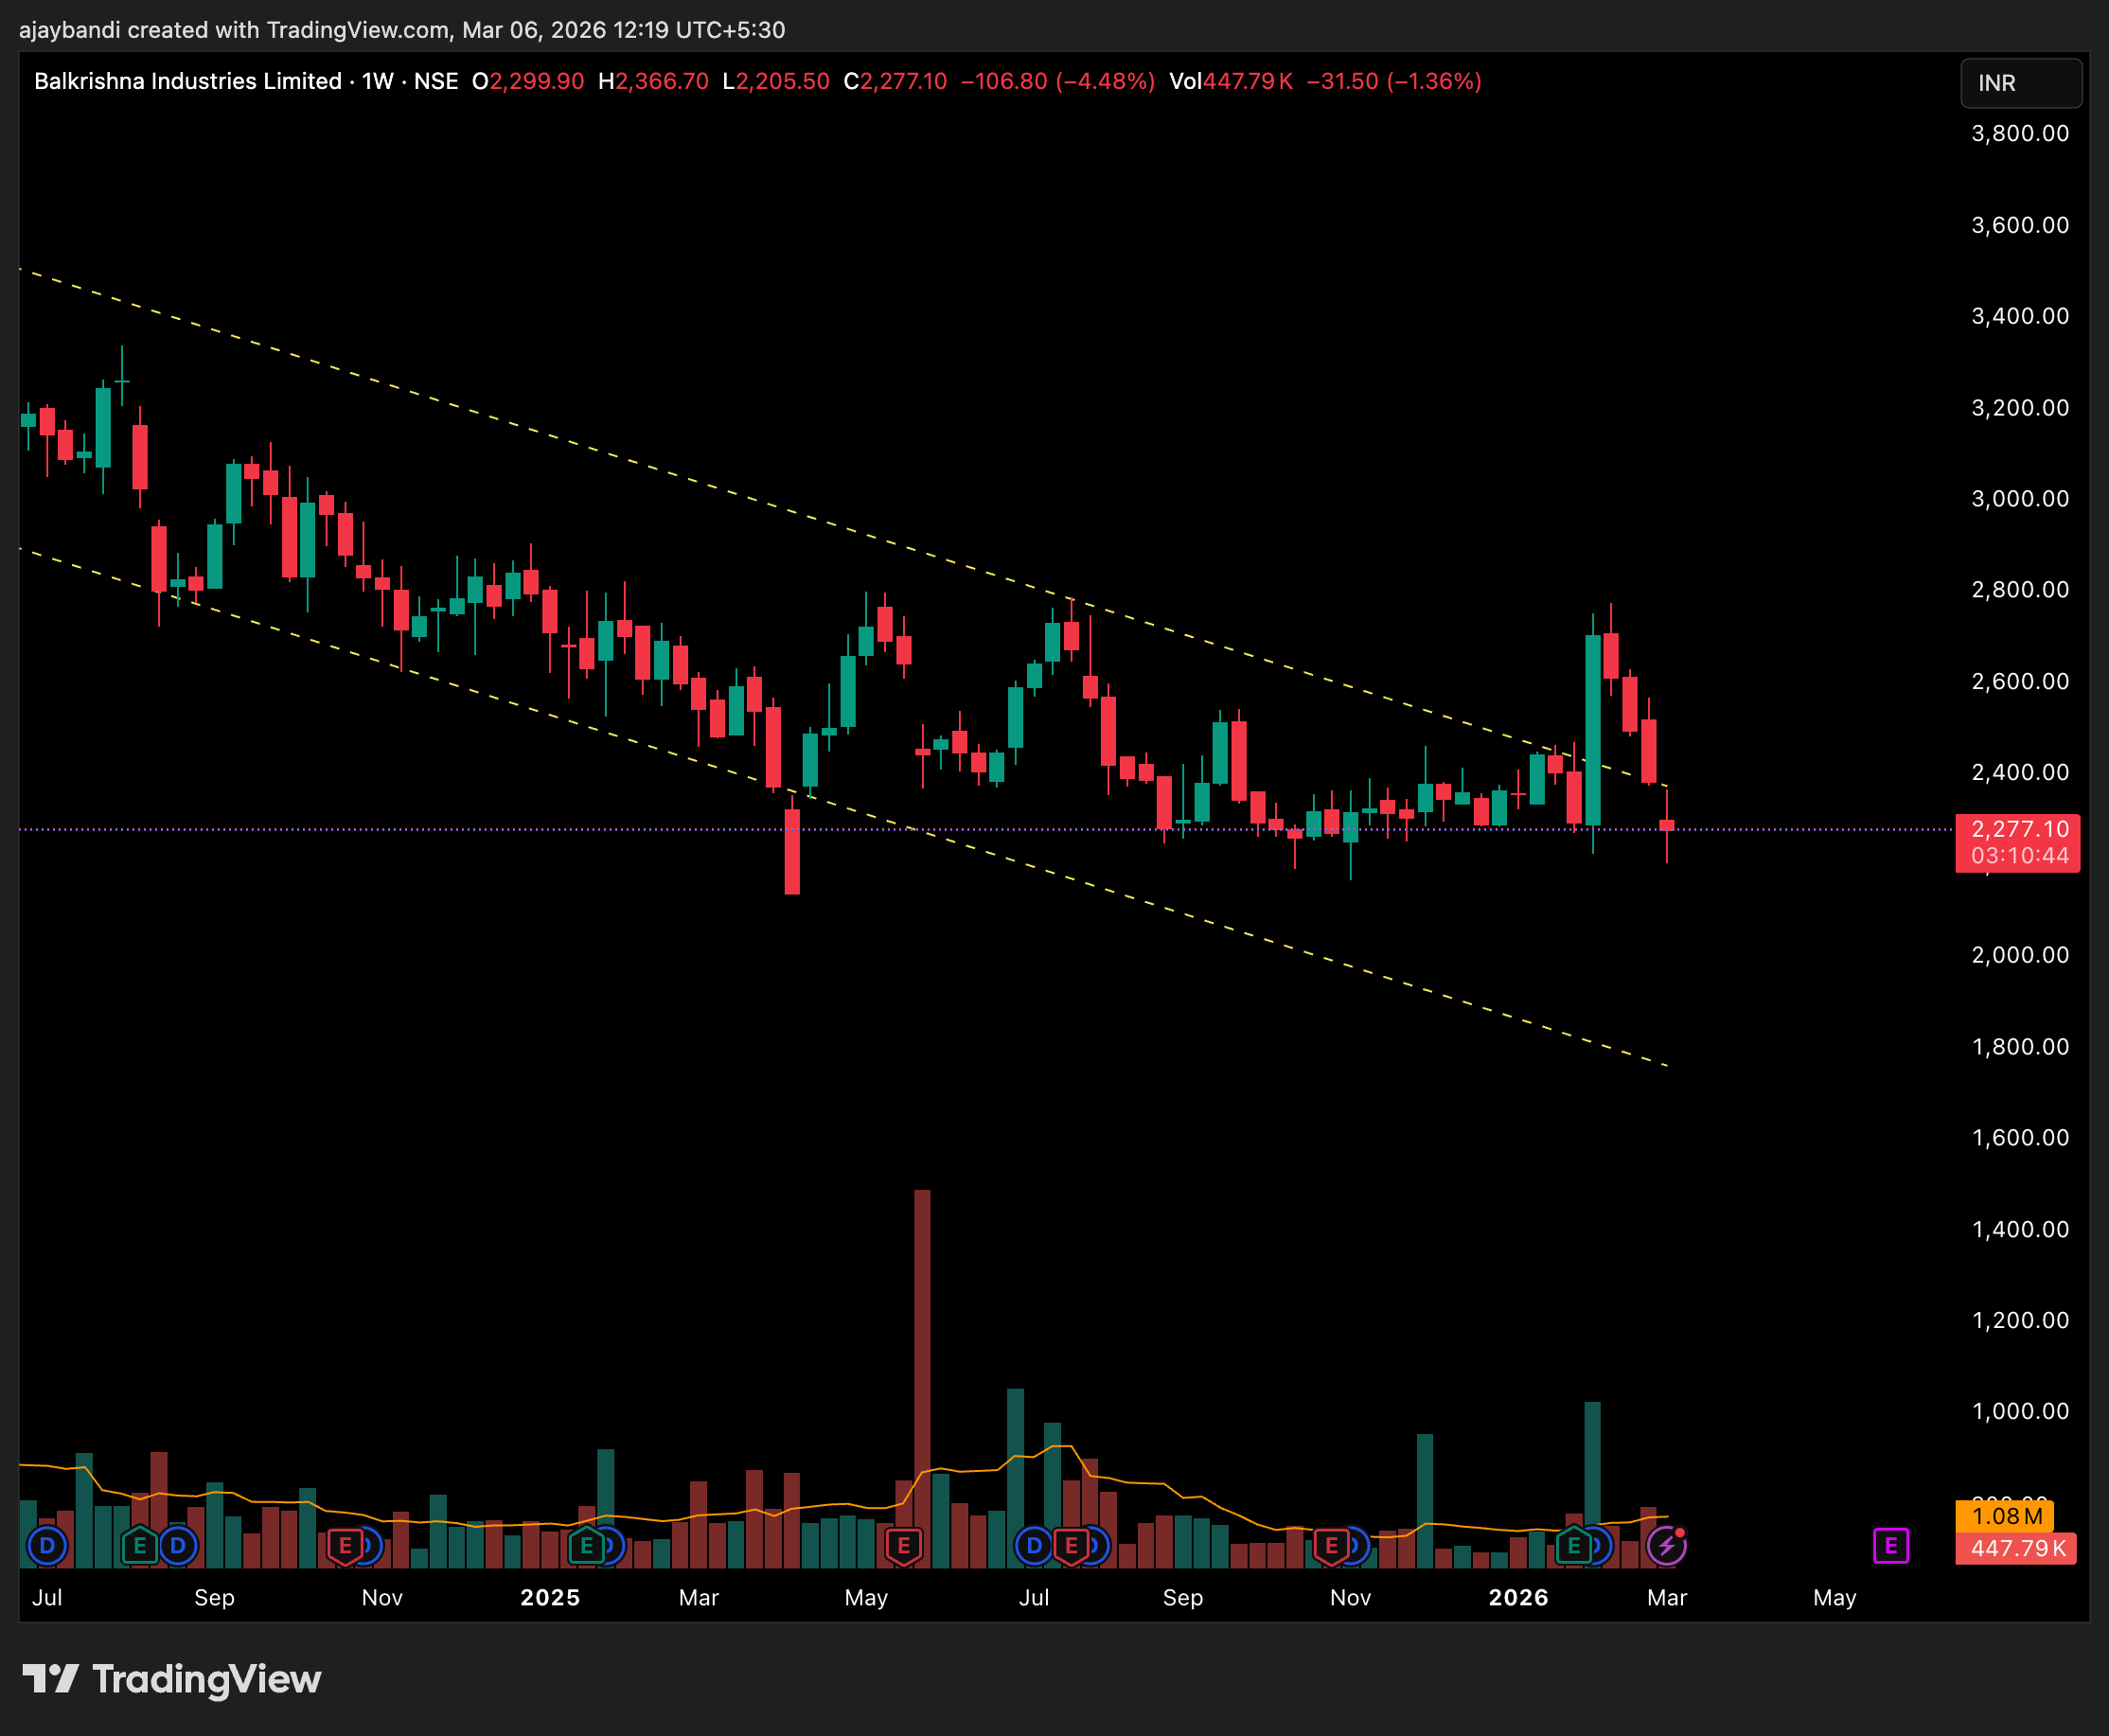The width and height of the screenshot is (2109, 1736).
Task: Click the orange 1.08 M volume average label
Action: click(2004, 1516)
